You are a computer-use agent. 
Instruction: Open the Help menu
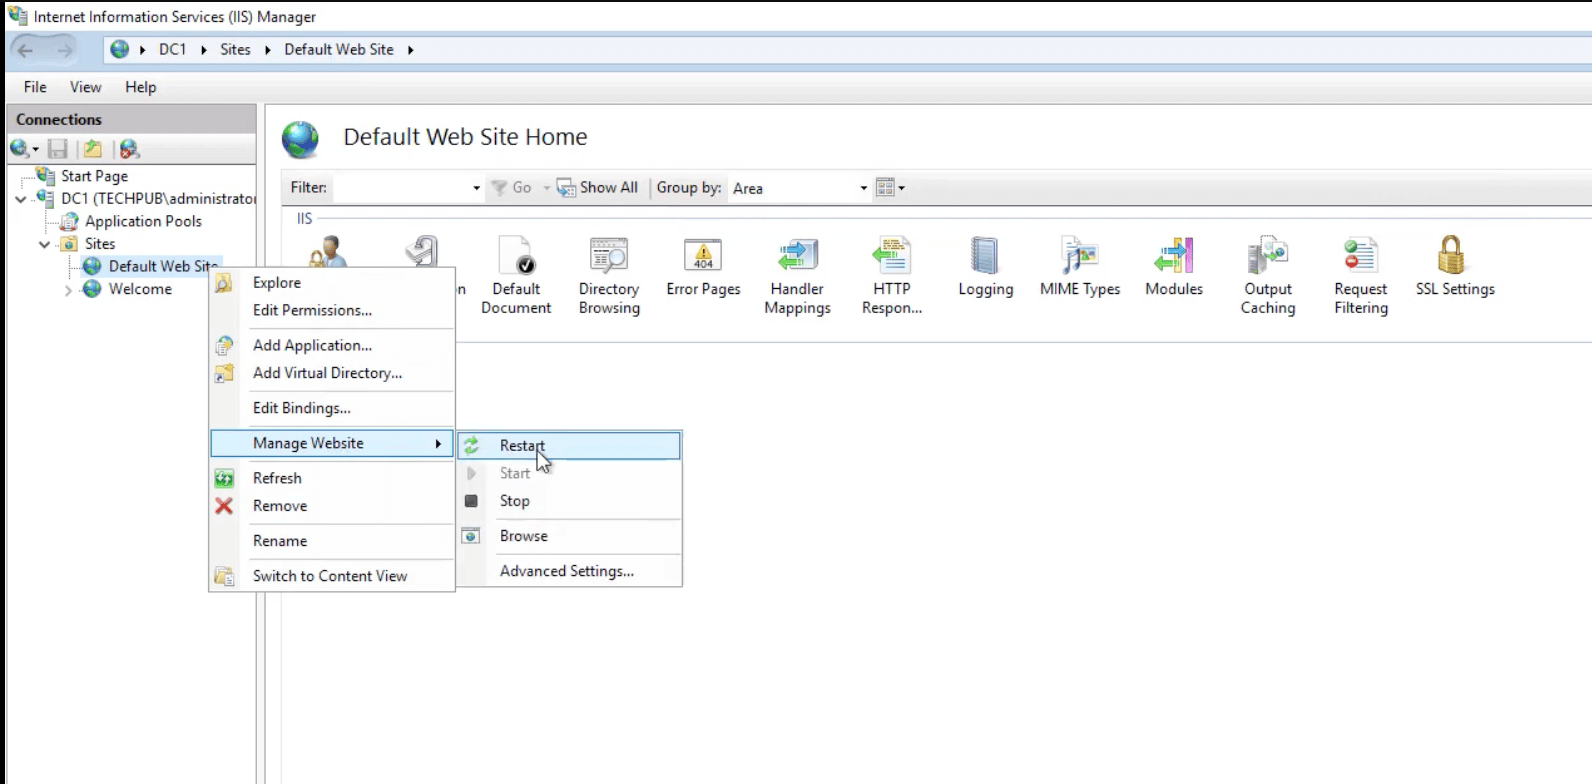[x=141, y=87]
